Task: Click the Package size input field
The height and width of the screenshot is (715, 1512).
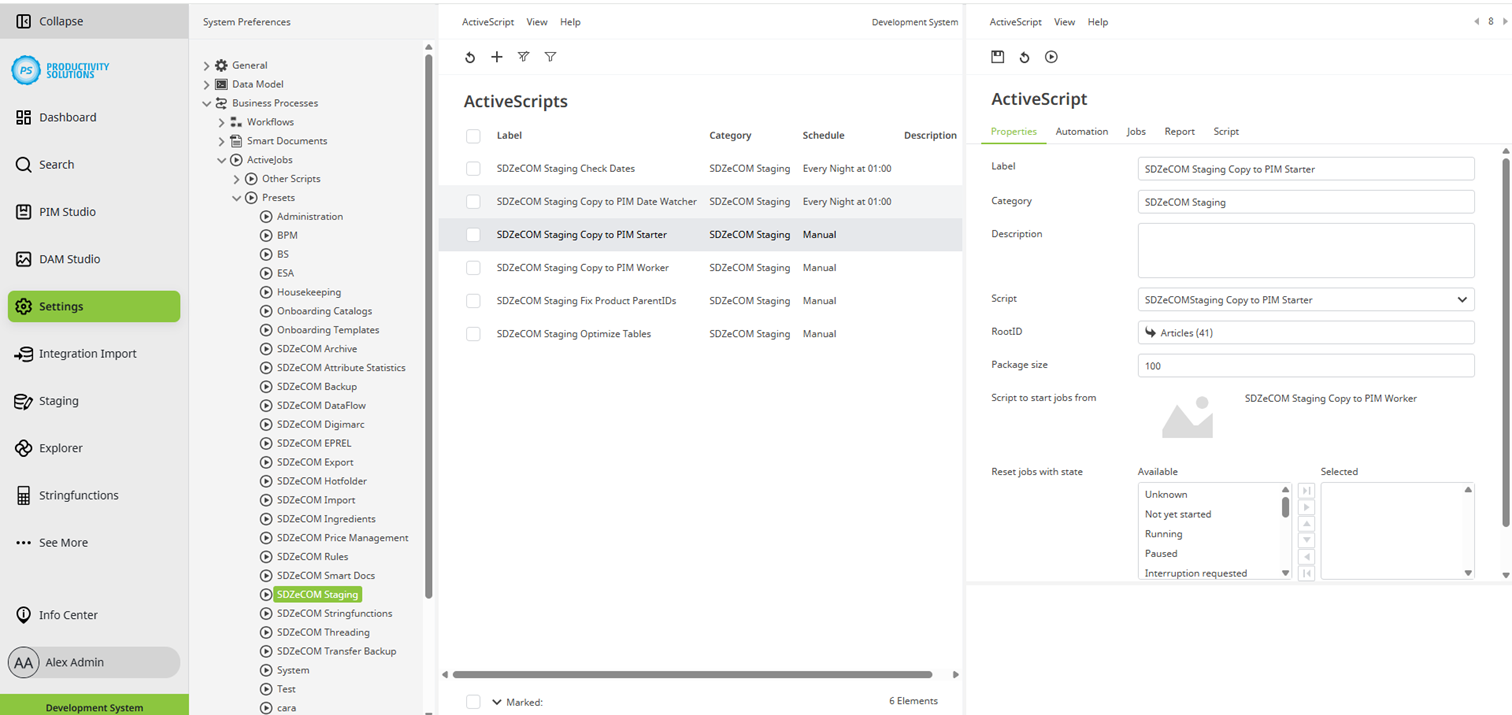Action: pyautogui.click(x=1306, y=366)
